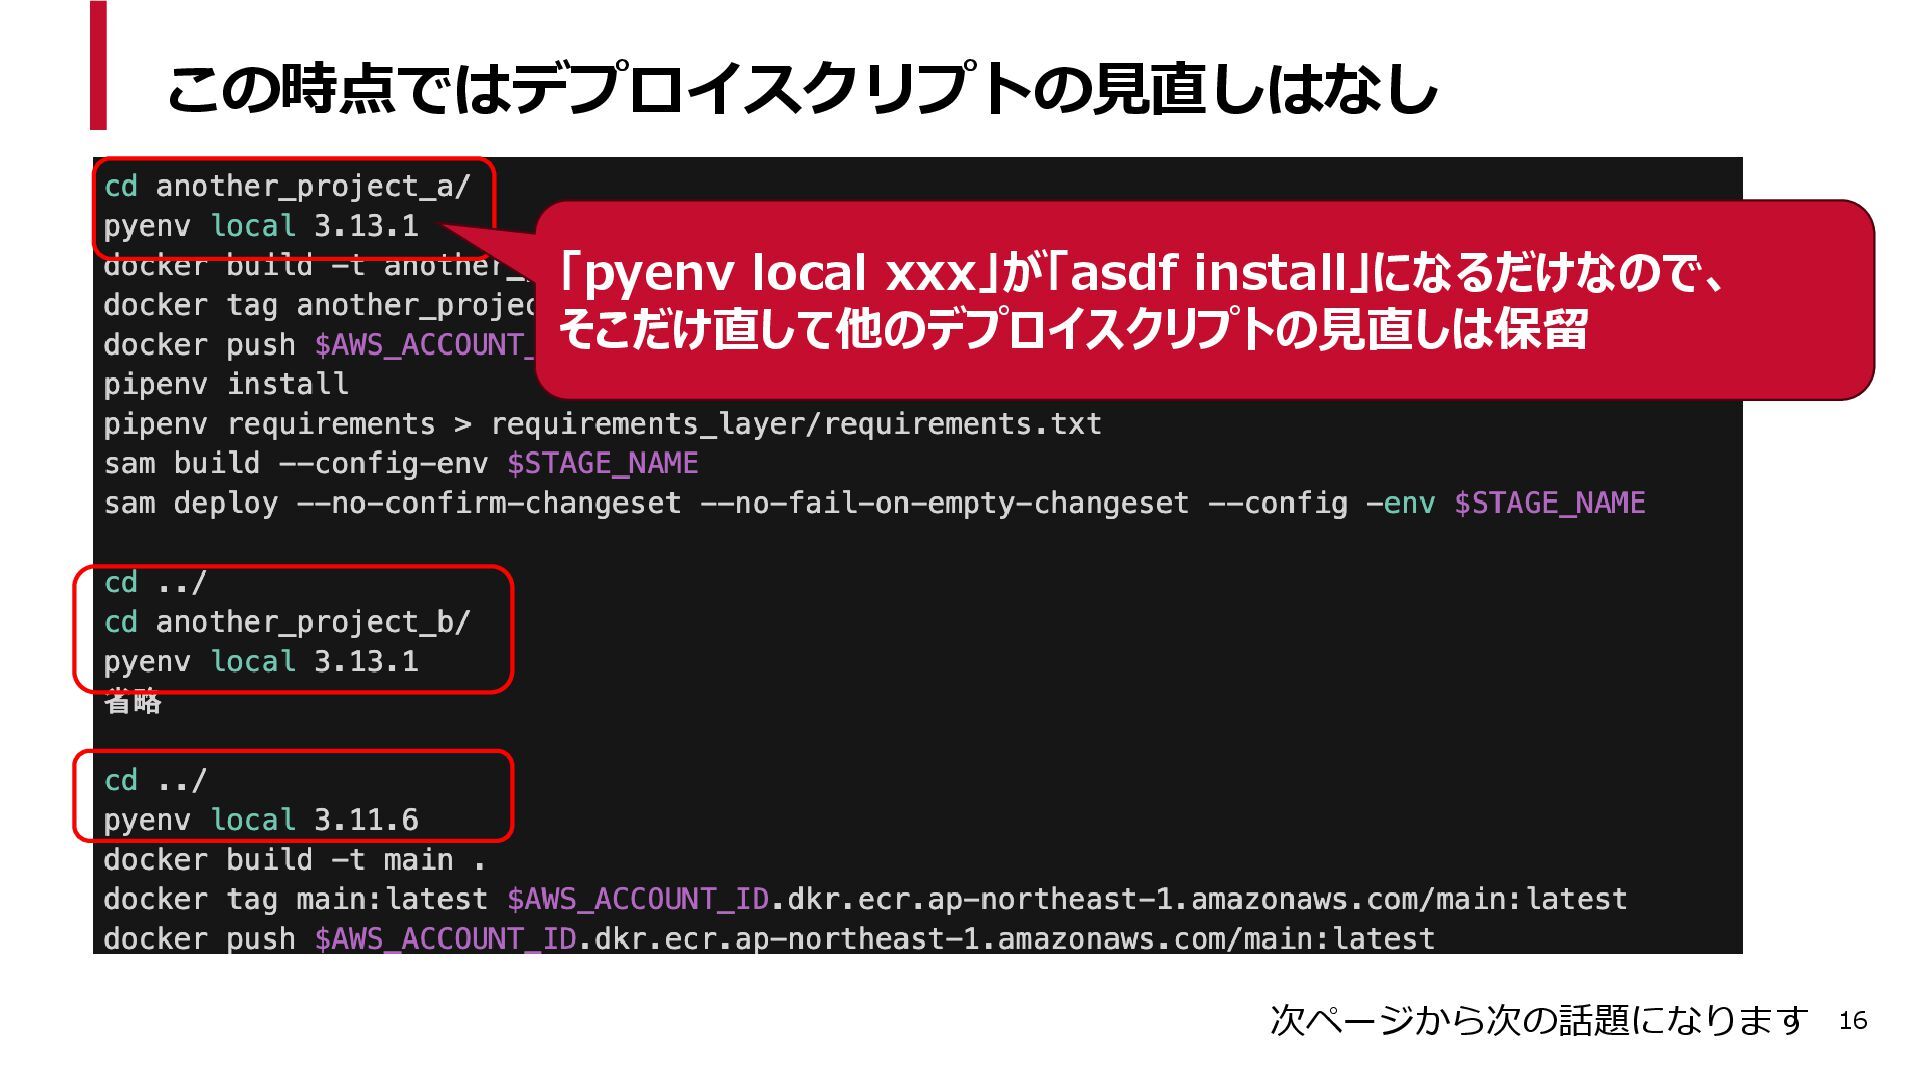Click the 'sam deploy --no-confirm-changeset' line
The image size is (1920, 1080).
[875, 503]
